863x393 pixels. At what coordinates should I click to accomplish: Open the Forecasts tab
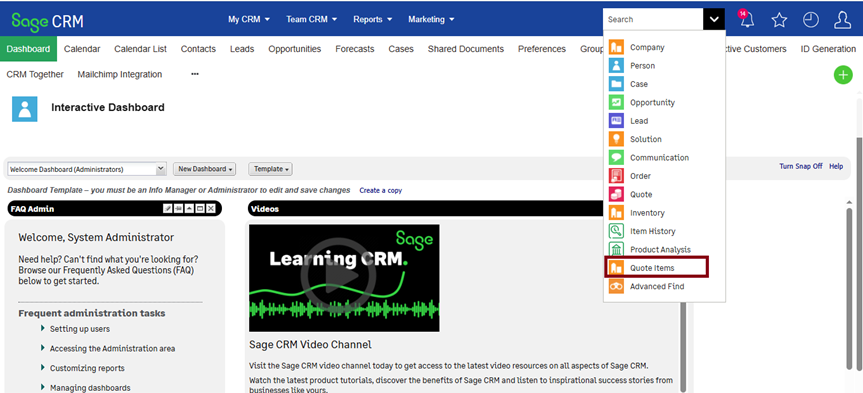[x=354, y=49]
